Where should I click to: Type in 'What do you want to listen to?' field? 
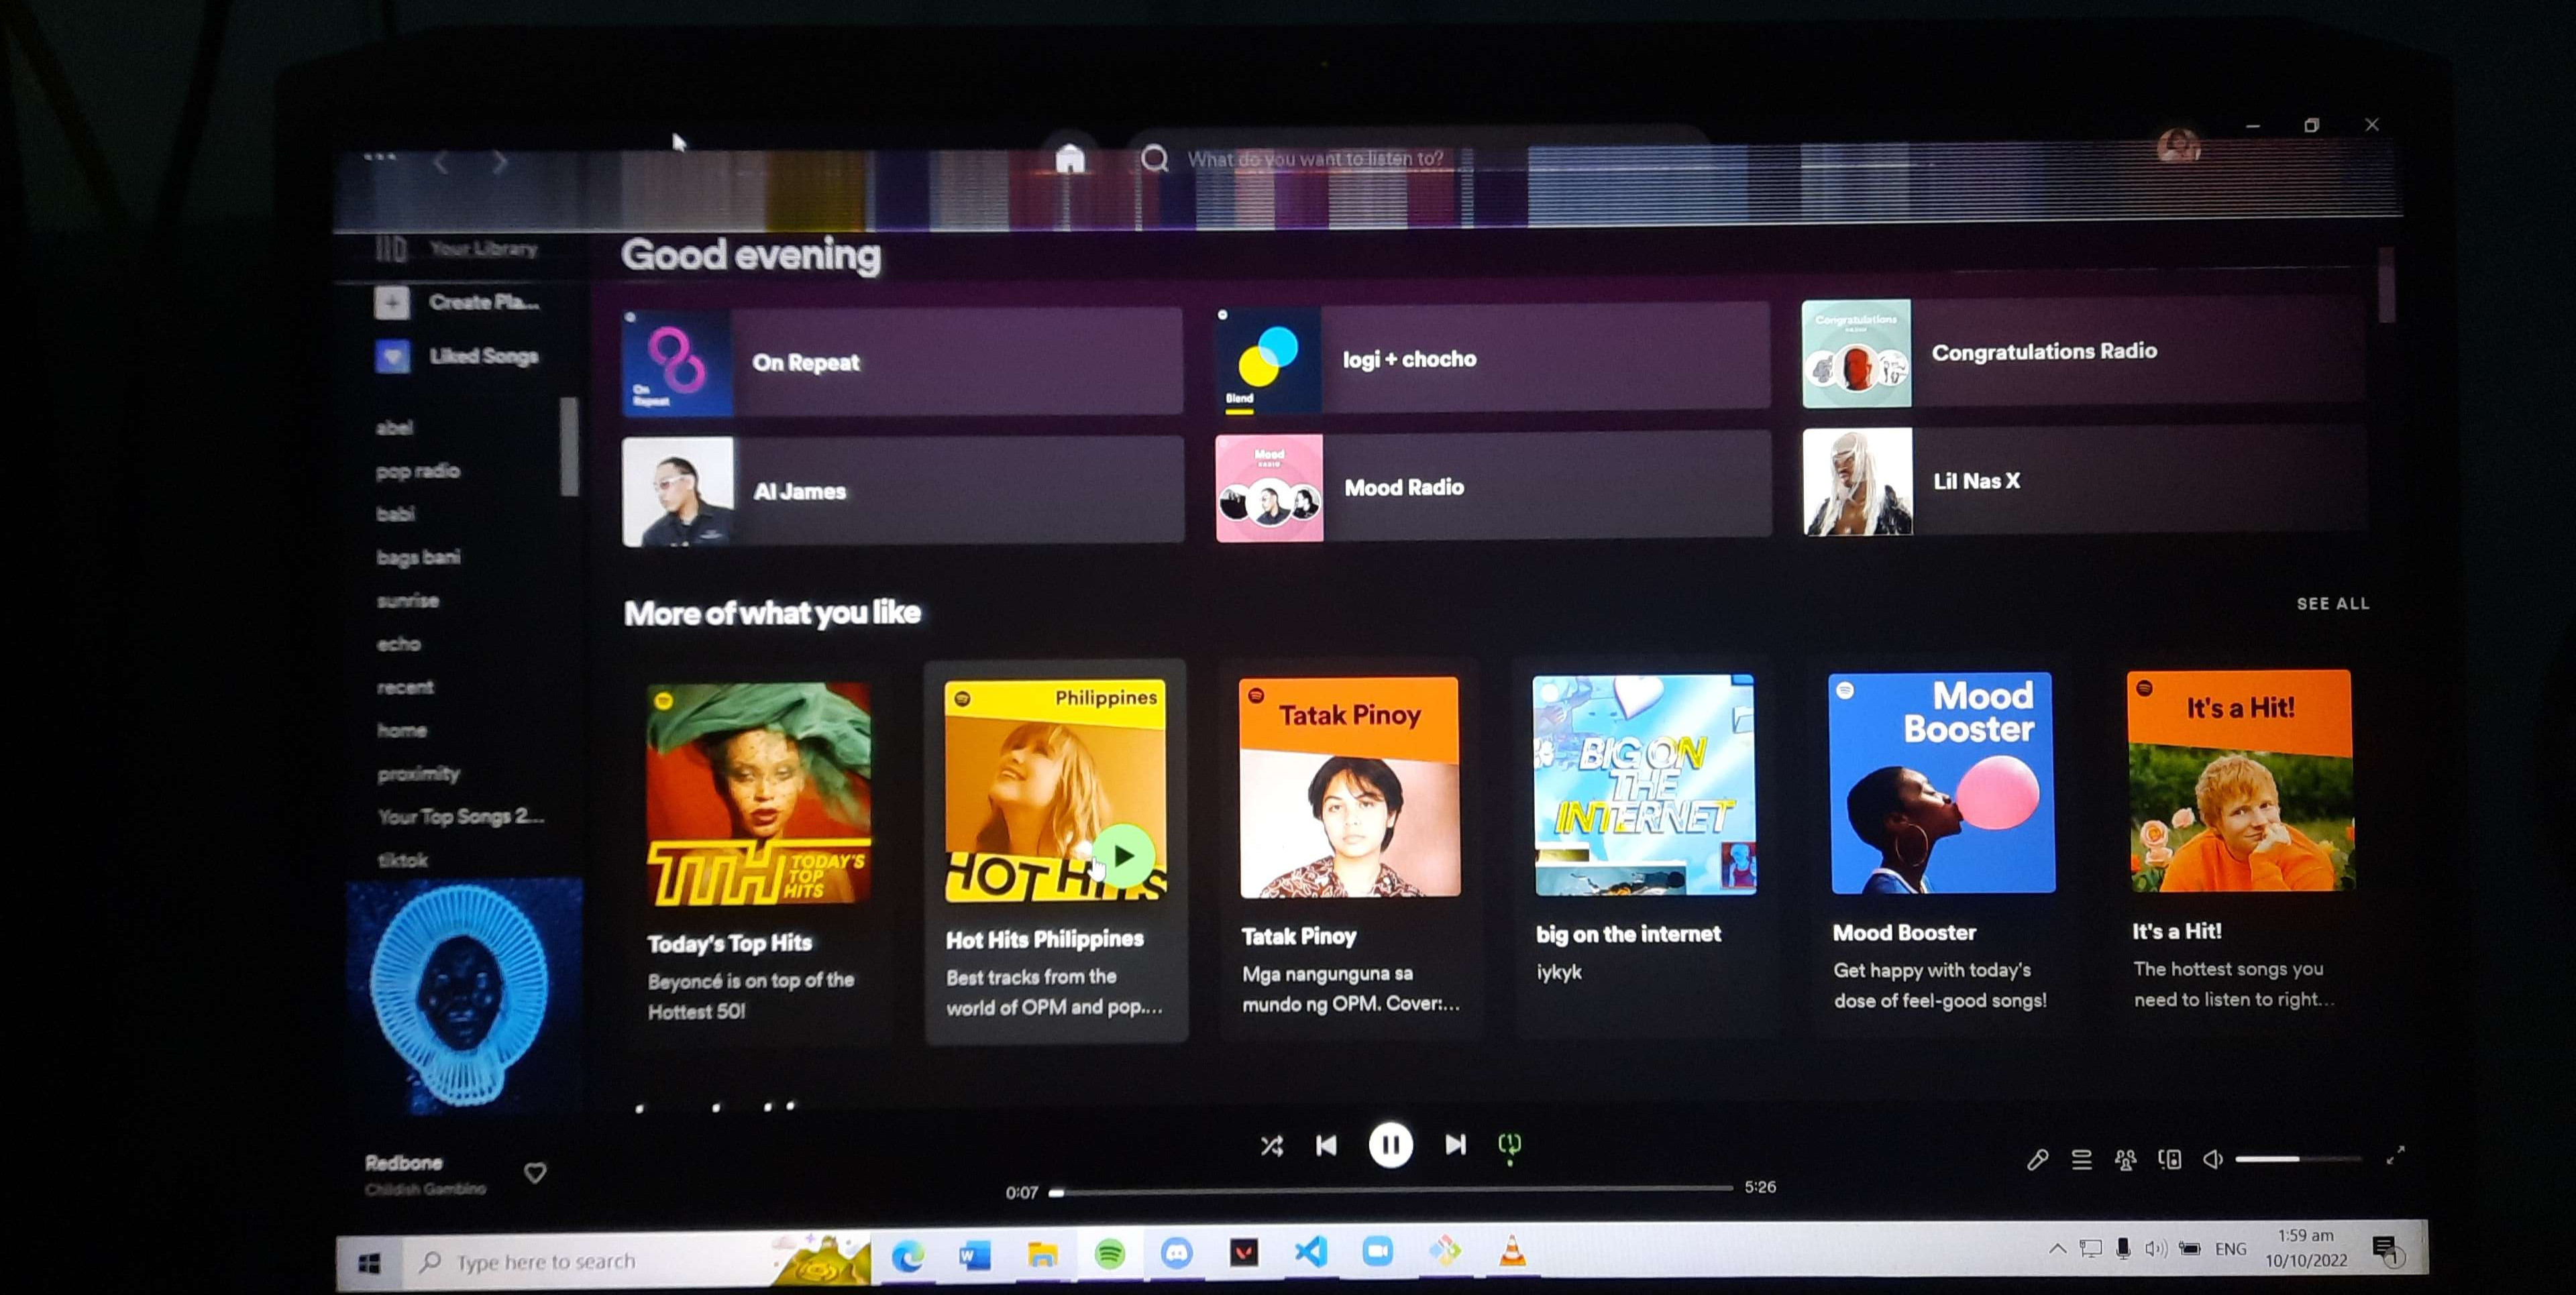pos(1420,158)
